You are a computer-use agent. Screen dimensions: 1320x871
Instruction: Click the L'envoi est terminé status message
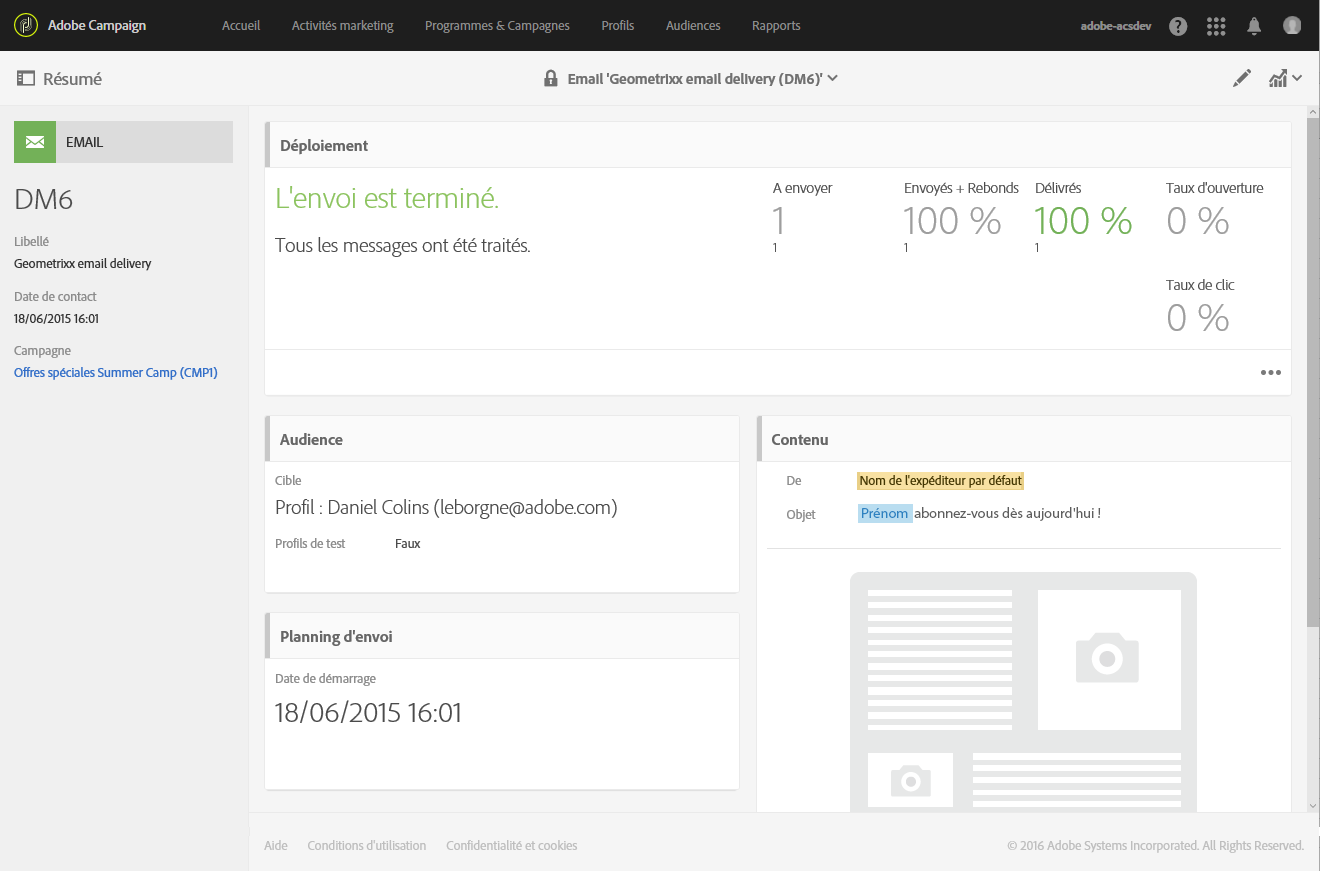click(387, 199)
